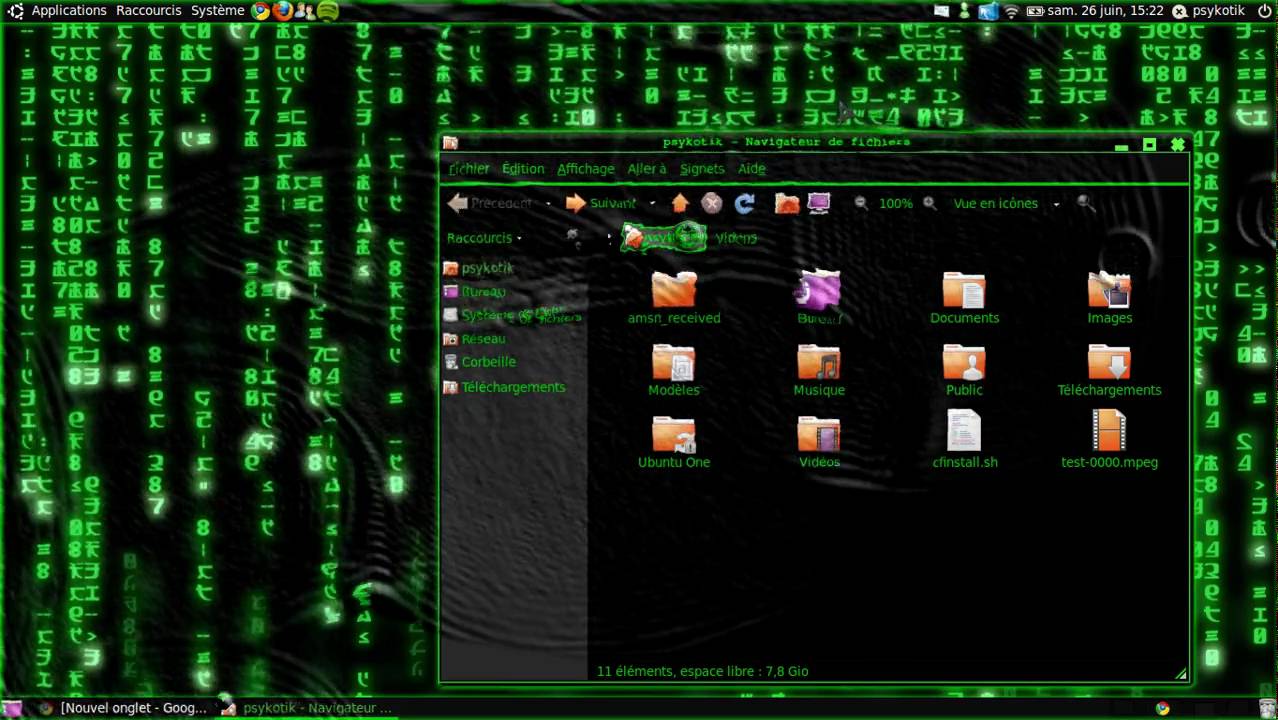
Task: Select the Ubuntu One folder icon
Action: 674,434
